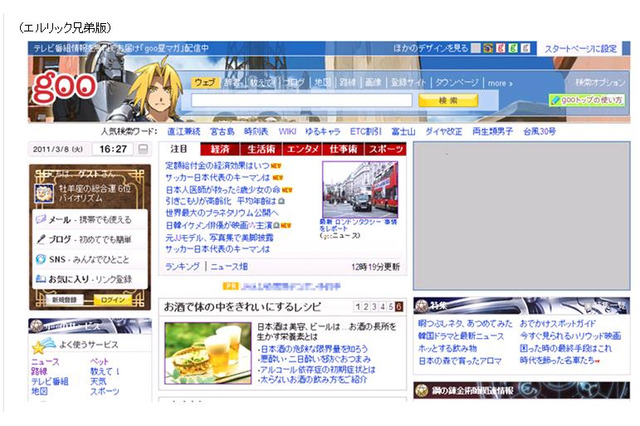Click the SNS globe icon

41,259
